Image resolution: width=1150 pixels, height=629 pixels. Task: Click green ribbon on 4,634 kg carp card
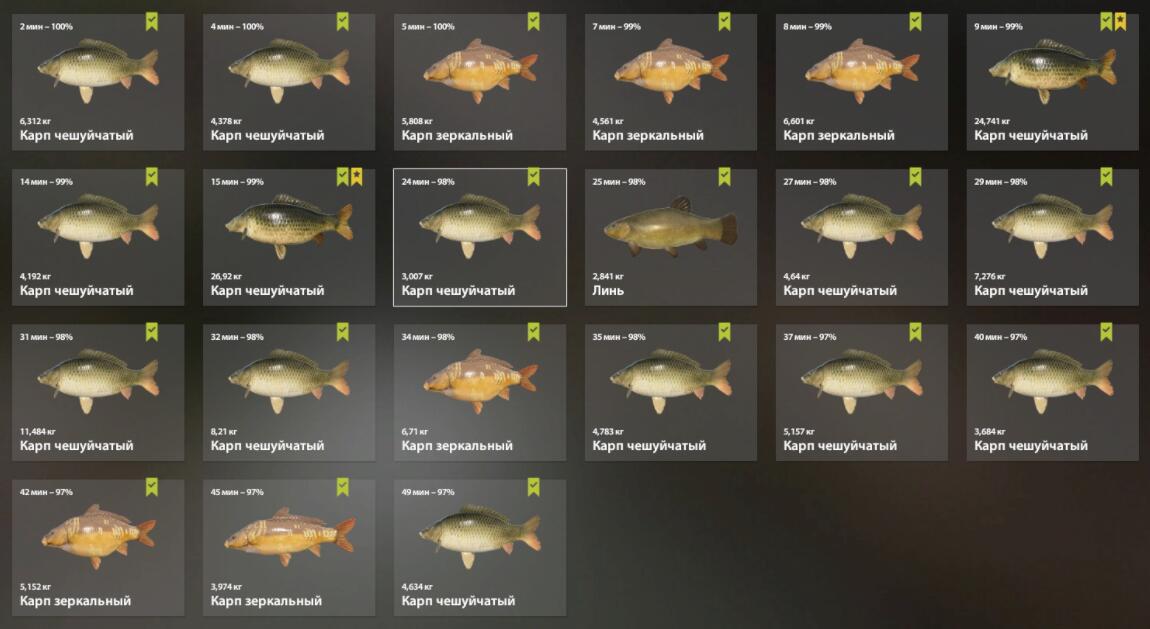[534, 487]
